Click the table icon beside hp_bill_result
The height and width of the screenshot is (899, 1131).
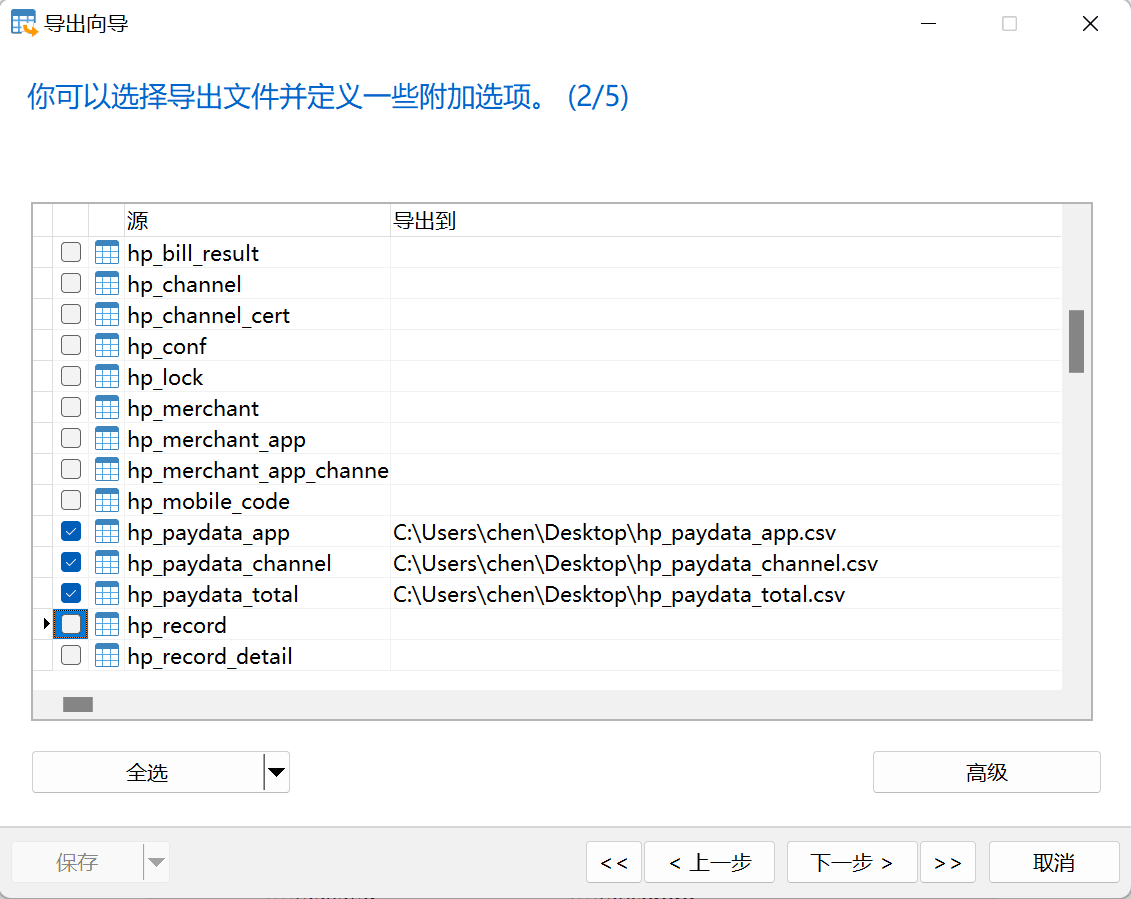[106, 252]
